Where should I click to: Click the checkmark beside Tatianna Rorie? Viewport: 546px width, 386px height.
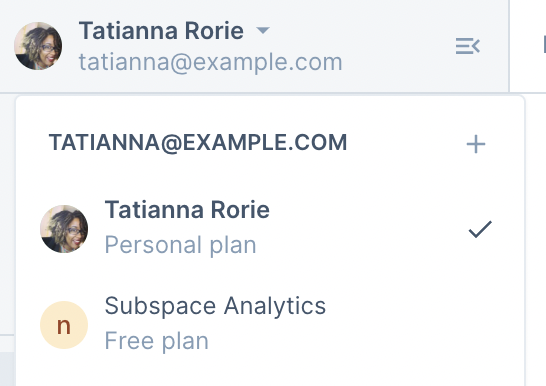pyautogui.click(x=480, y=229)
